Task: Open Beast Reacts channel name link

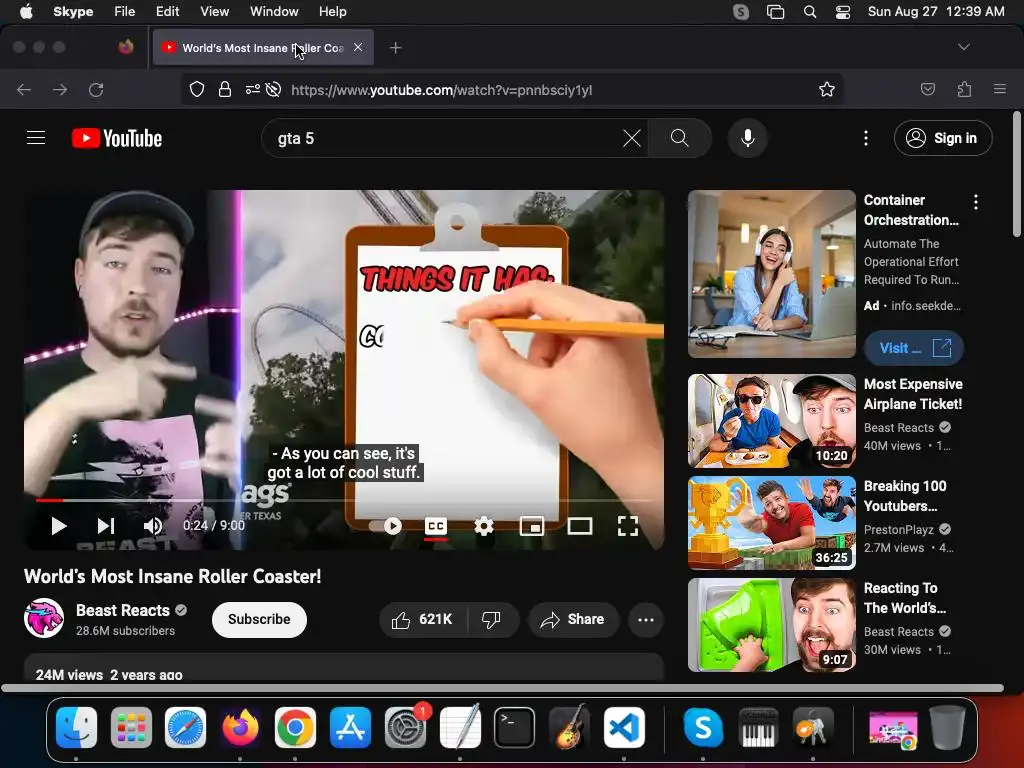Action: coord(123,610)
